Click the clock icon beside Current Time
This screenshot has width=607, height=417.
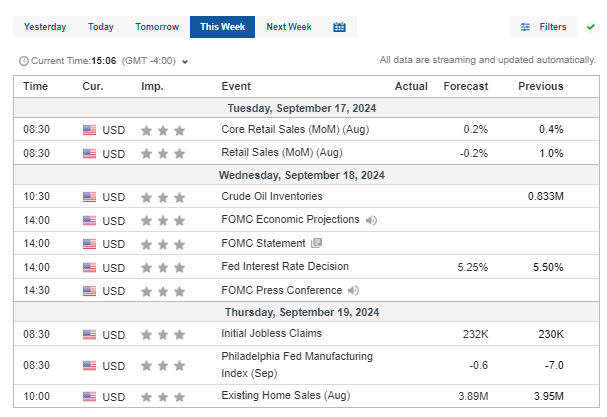(x=24, y=61)
